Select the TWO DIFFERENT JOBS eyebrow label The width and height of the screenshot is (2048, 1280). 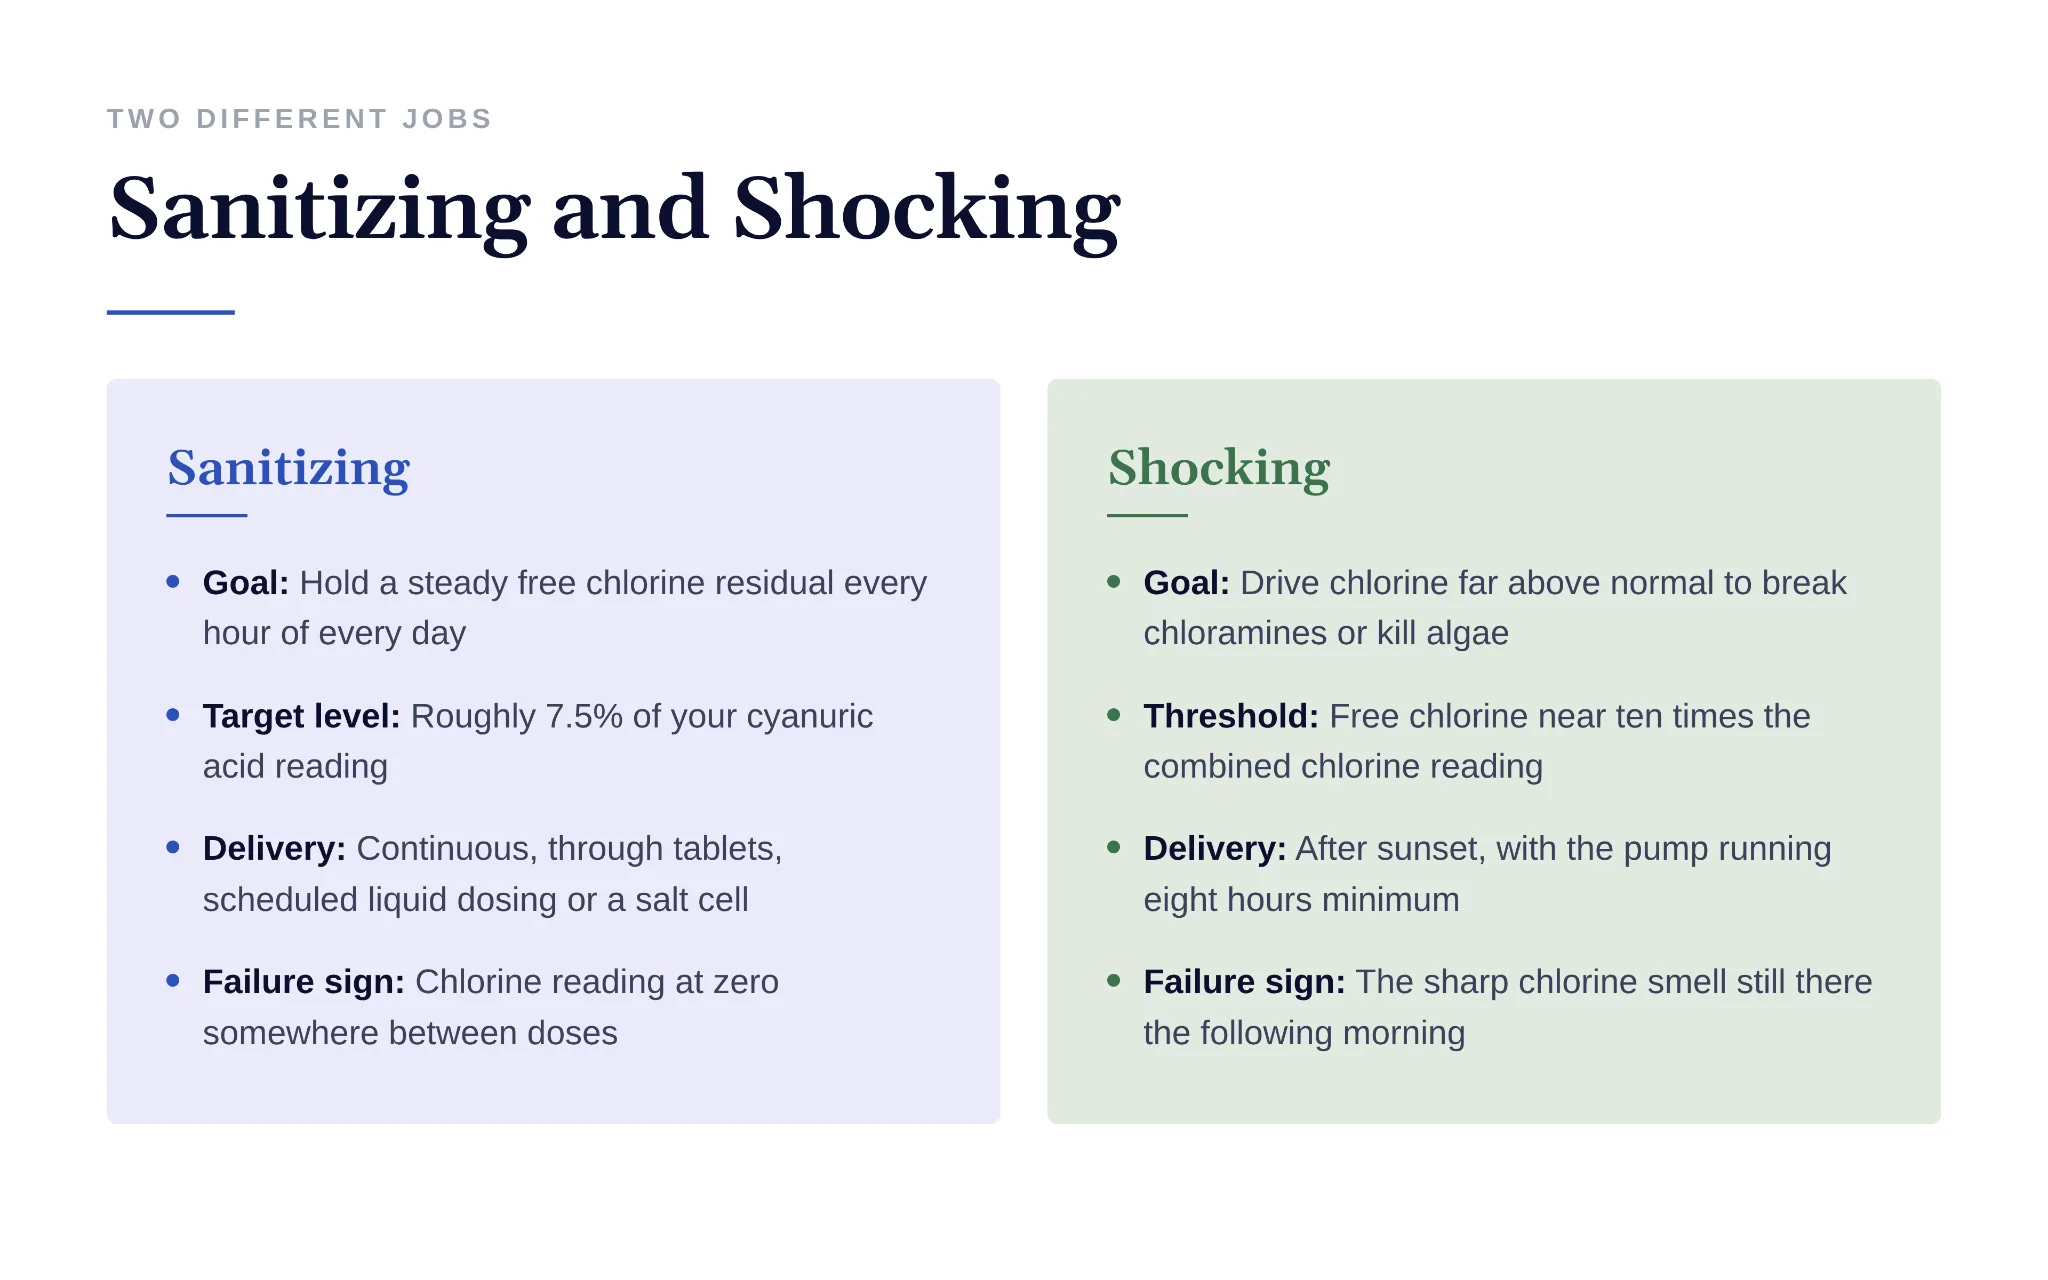click(299, 119)
